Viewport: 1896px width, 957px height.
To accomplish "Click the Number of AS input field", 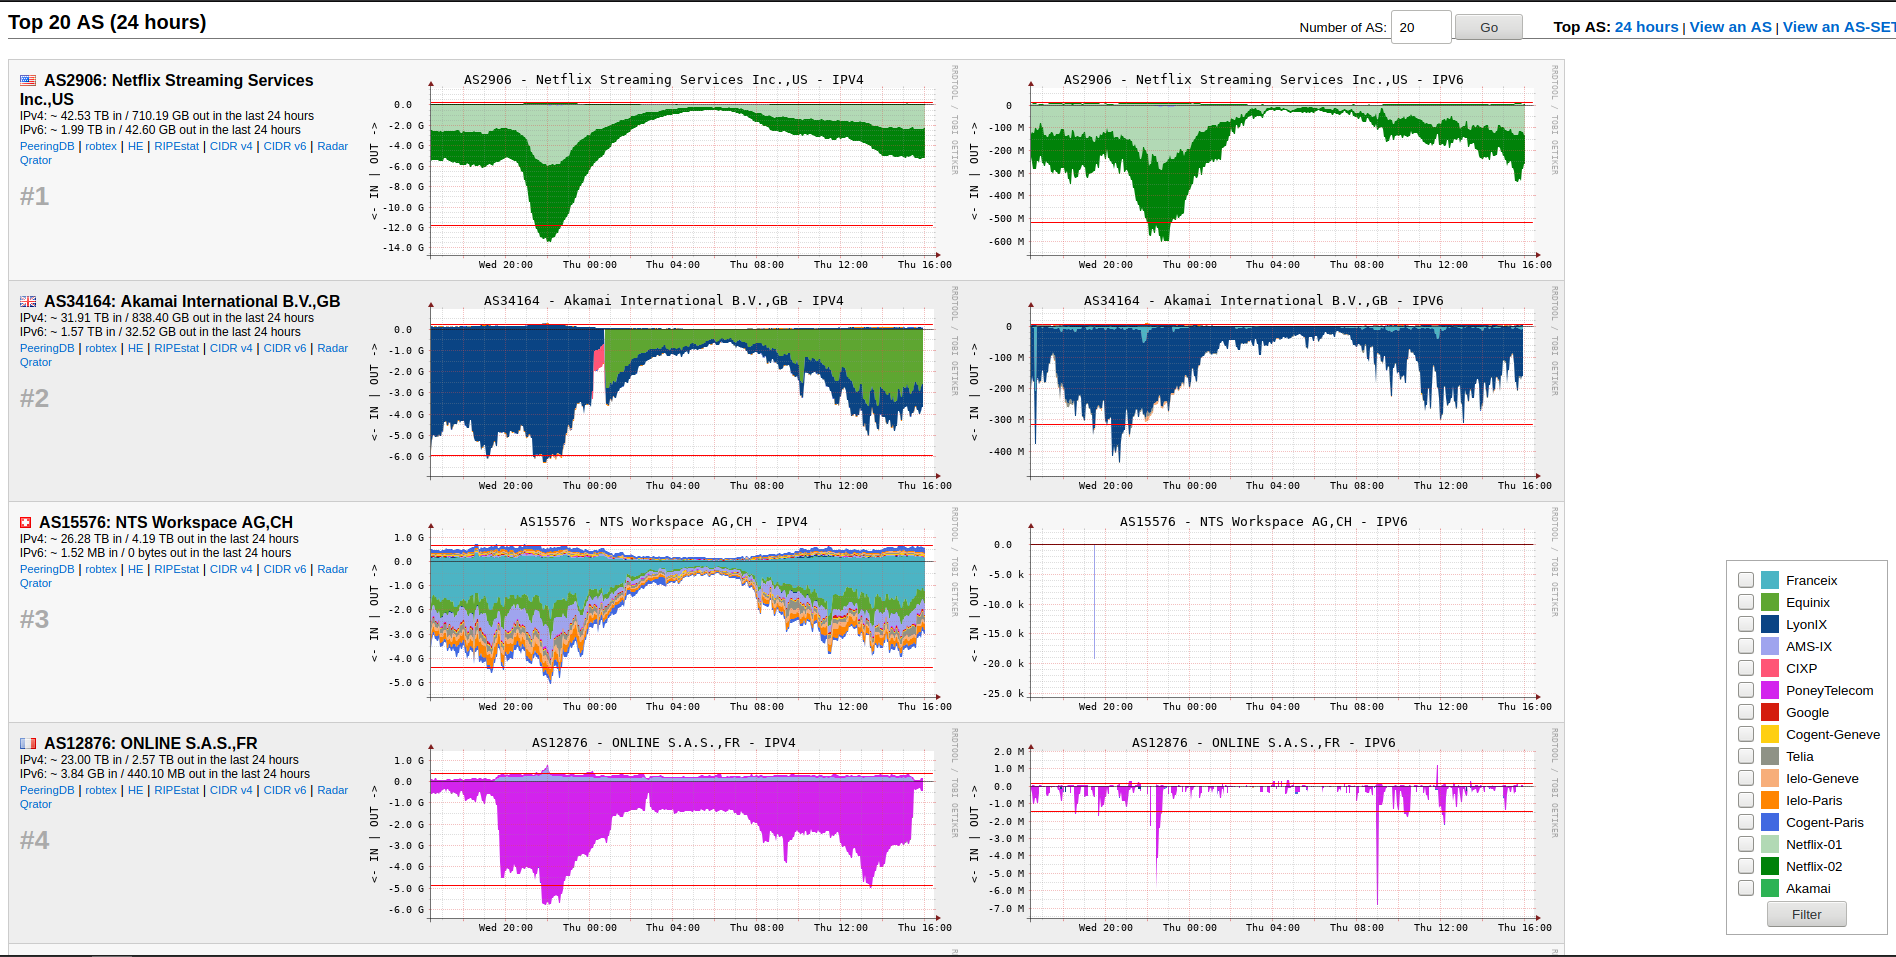I will (1421, 27).
